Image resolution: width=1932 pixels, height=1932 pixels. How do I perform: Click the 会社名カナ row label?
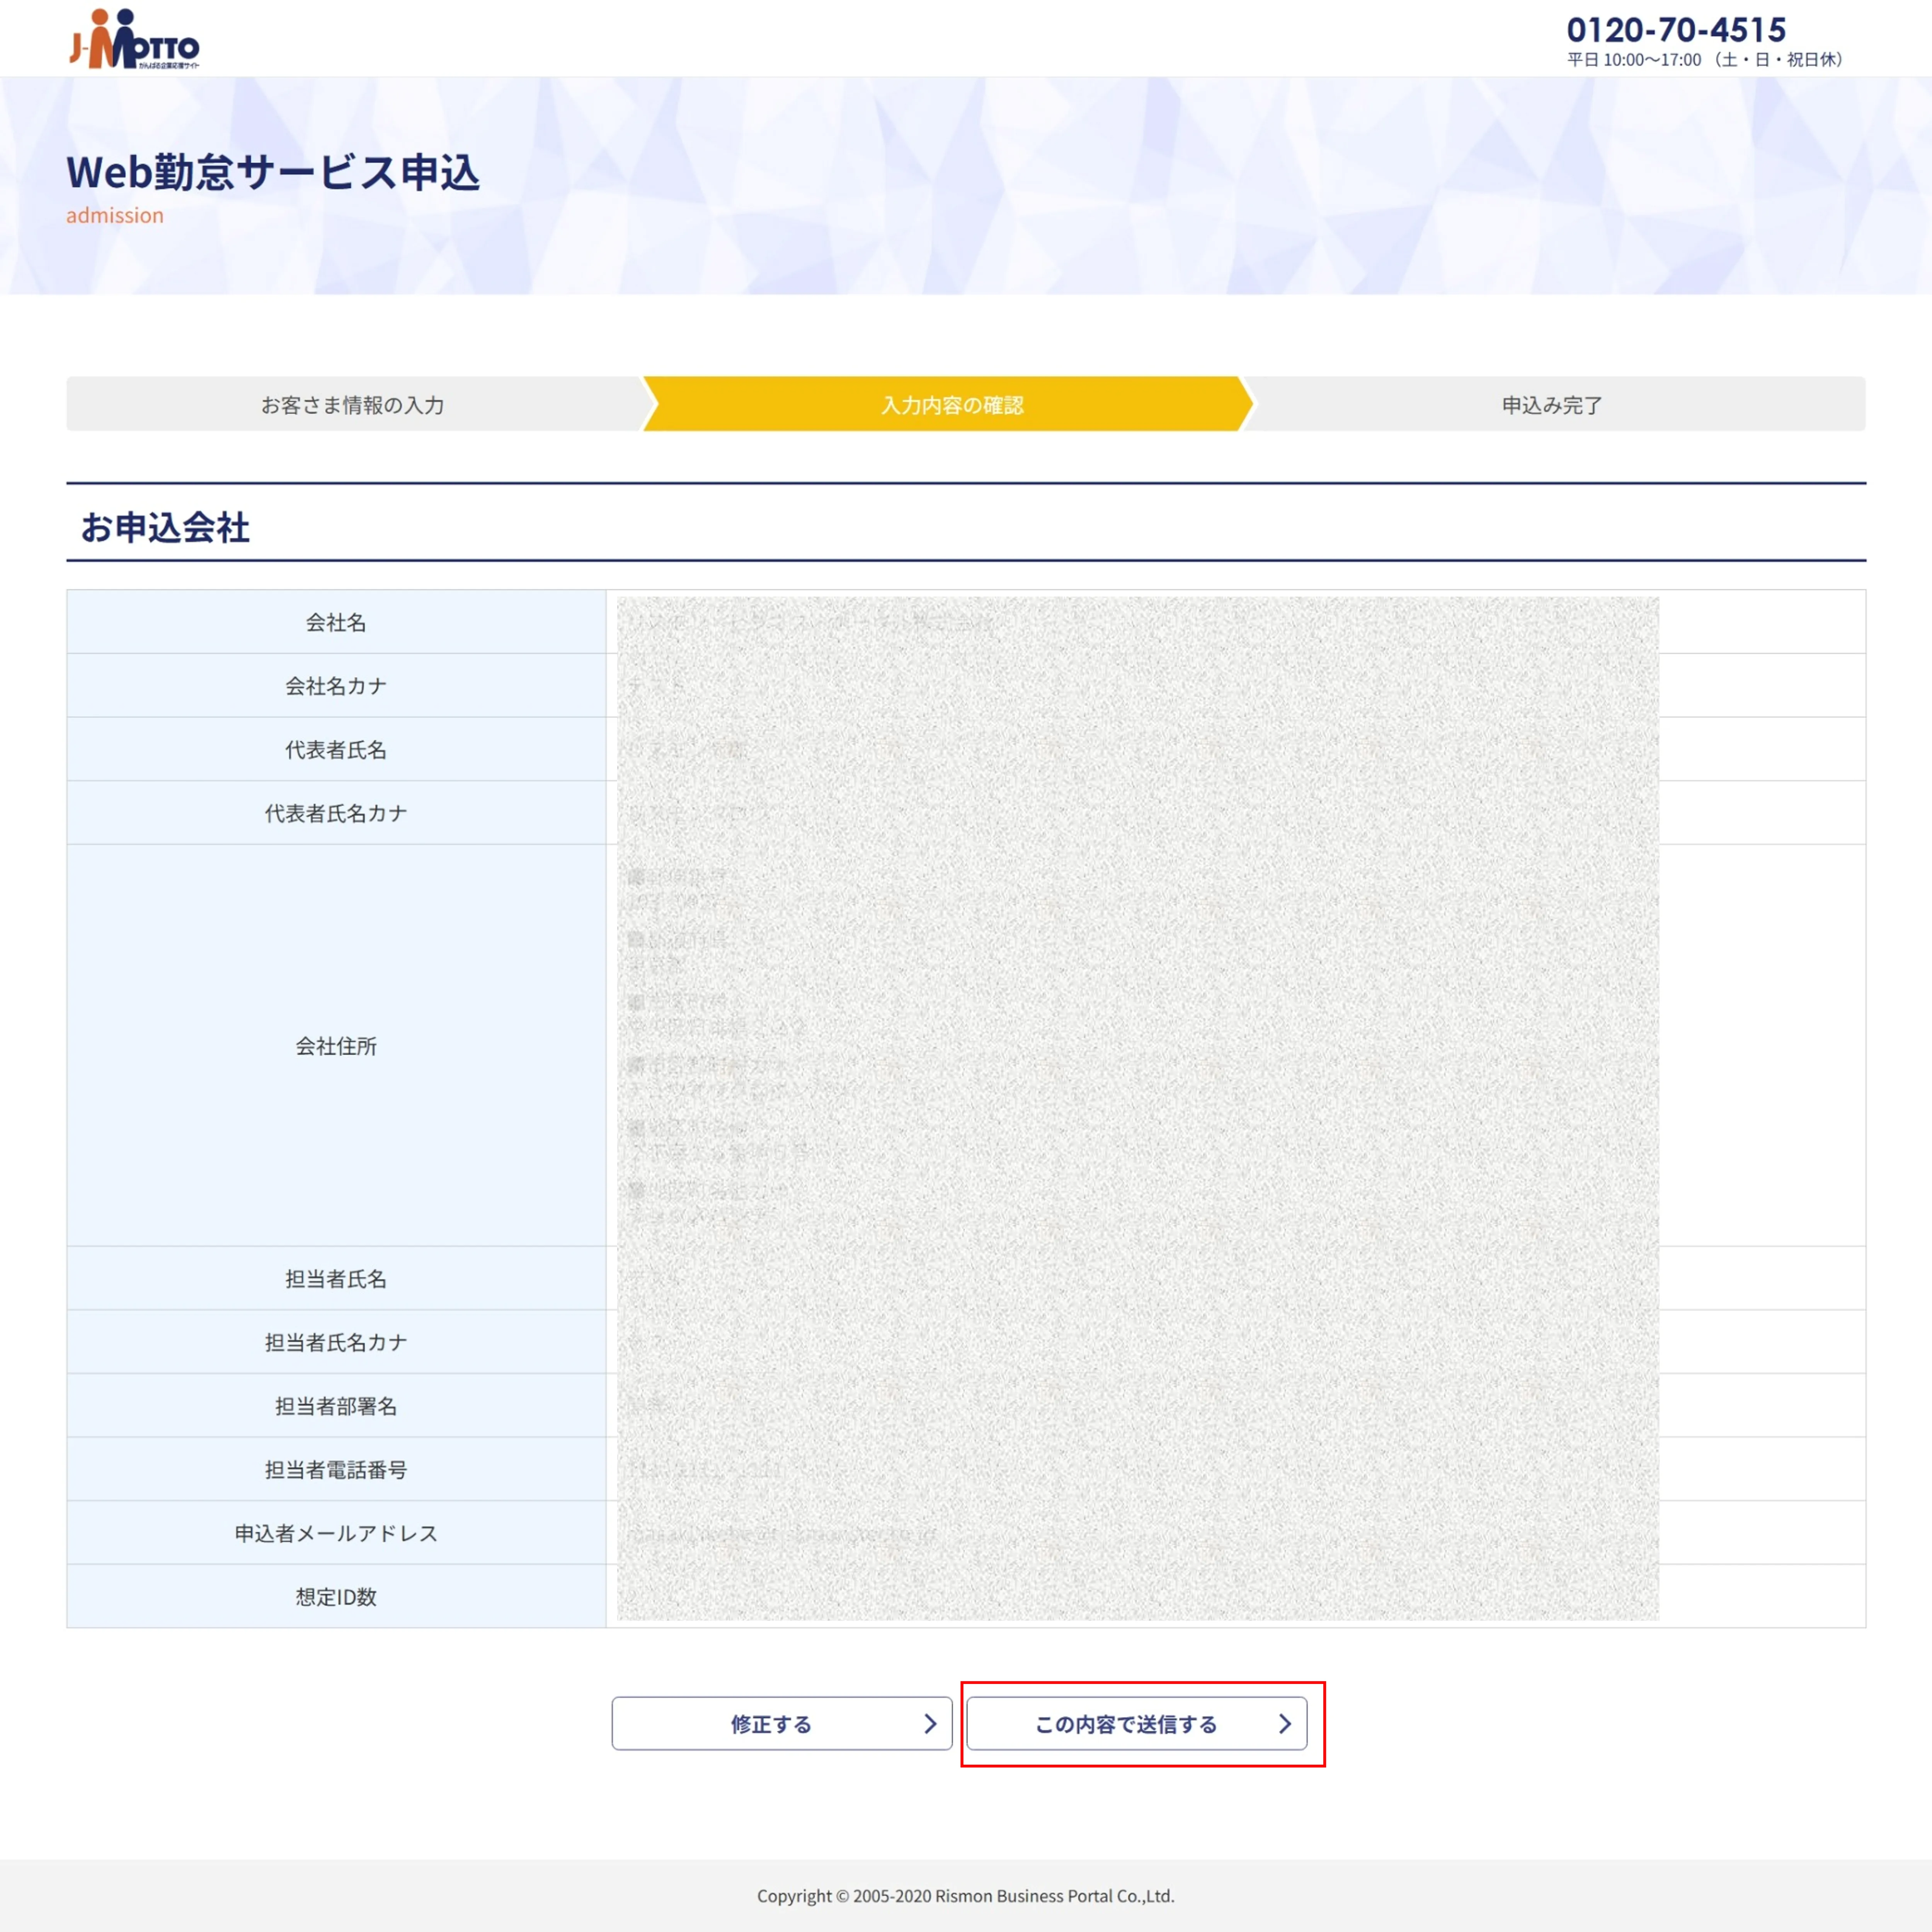[x=336, y=685]
